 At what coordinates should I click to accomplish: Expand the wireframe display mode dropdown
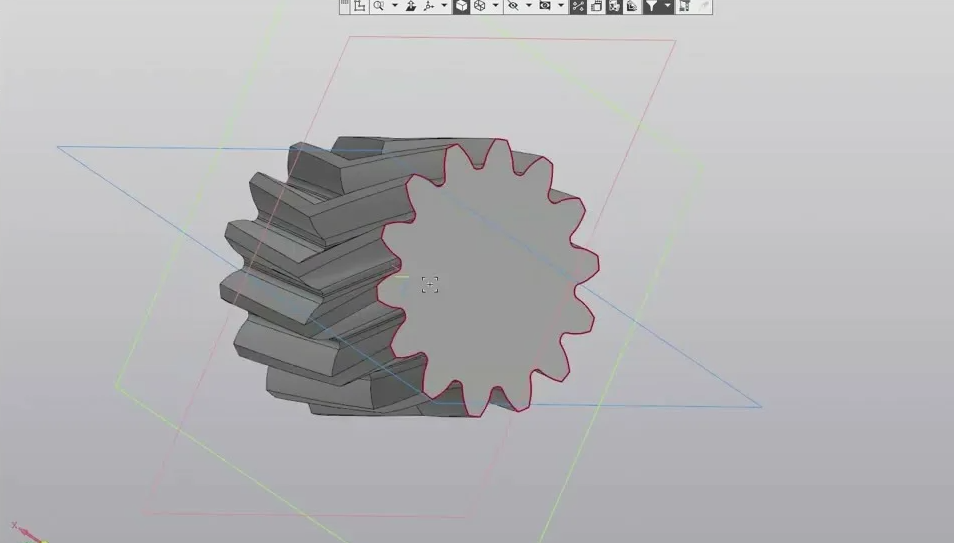[495, 6]
